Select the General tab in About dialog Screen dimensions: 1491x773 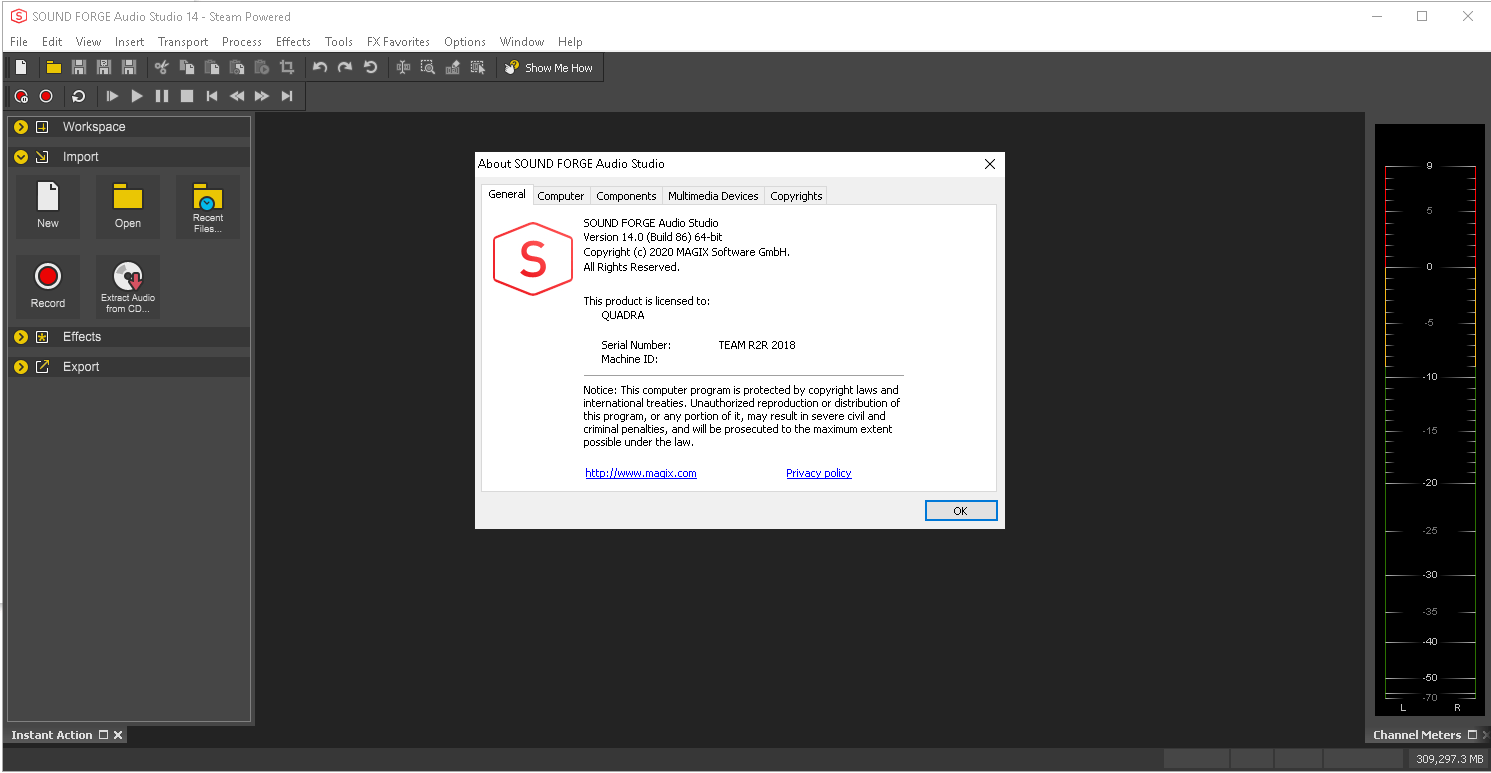click(507, 194)
